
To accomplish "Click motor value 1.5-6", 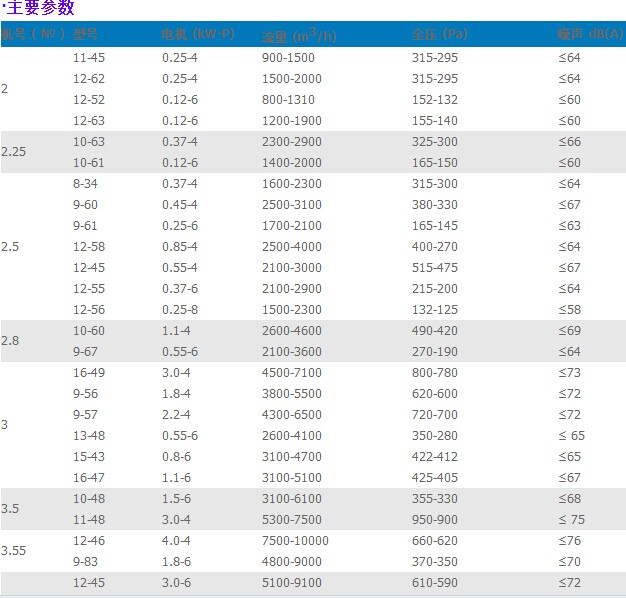I will tap(176, 499).
